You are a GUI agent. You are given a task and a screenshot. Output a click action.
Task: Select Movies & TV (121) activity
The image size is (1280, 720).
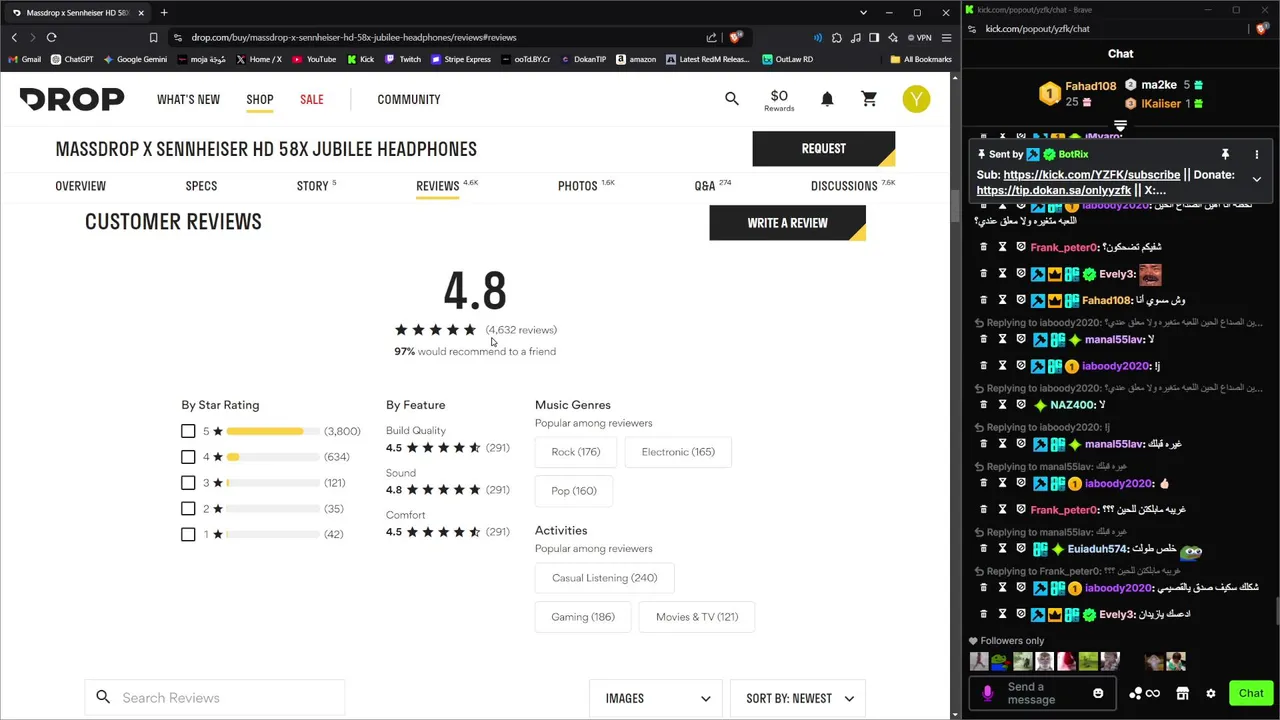click(x=697, y=617)
